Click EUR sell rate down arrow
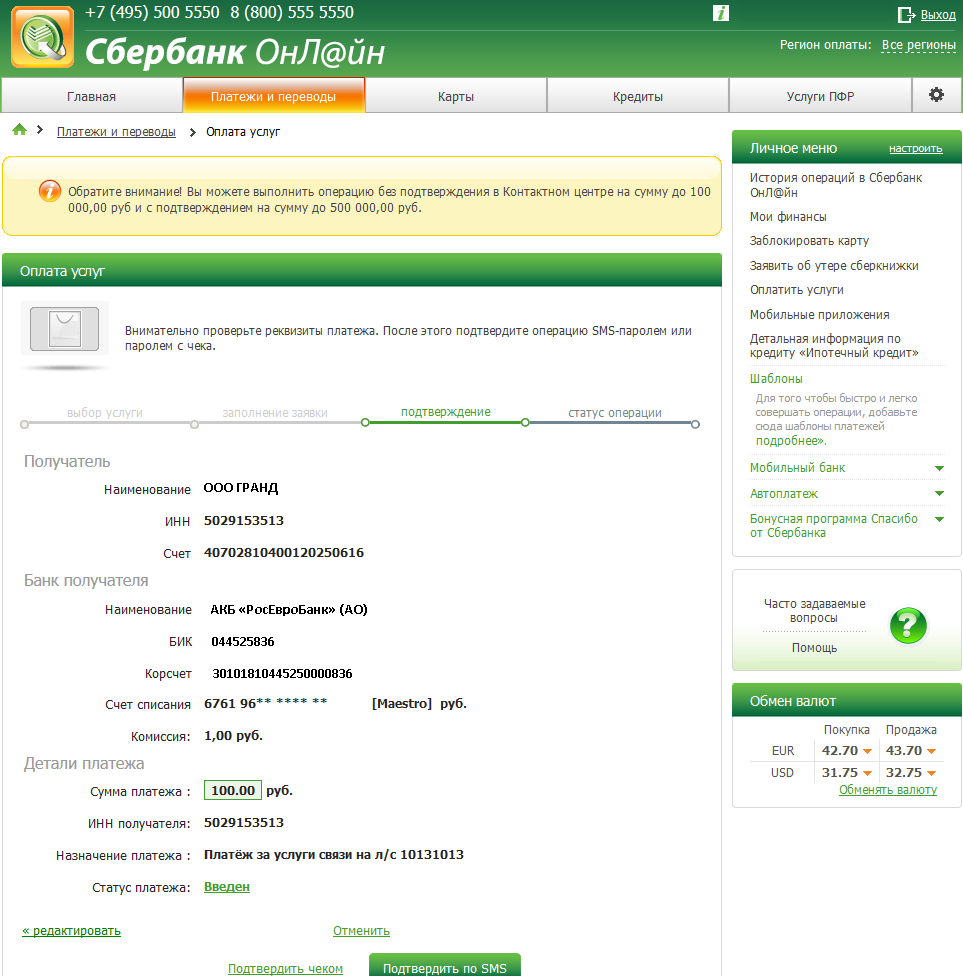Screen dimensions: 963x979 pos(931,751)
